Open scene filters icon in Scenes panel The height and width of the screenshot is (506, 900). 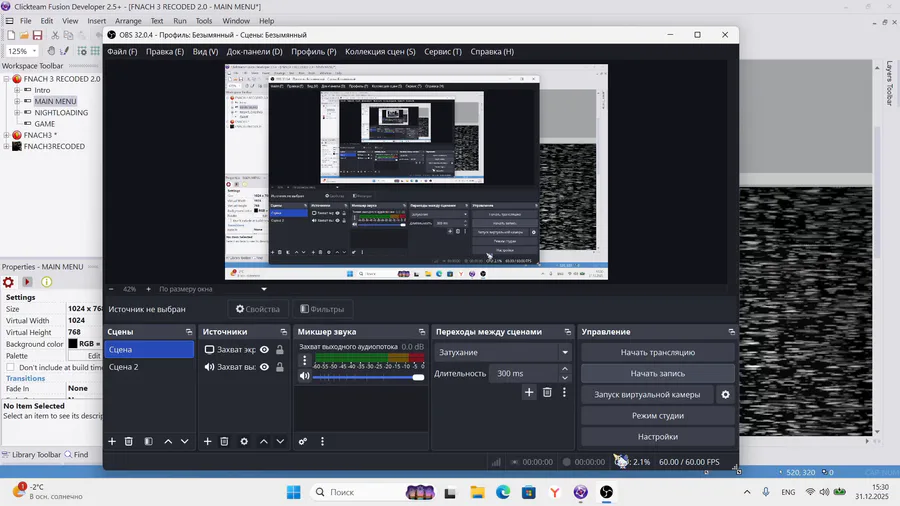(149, 441)
